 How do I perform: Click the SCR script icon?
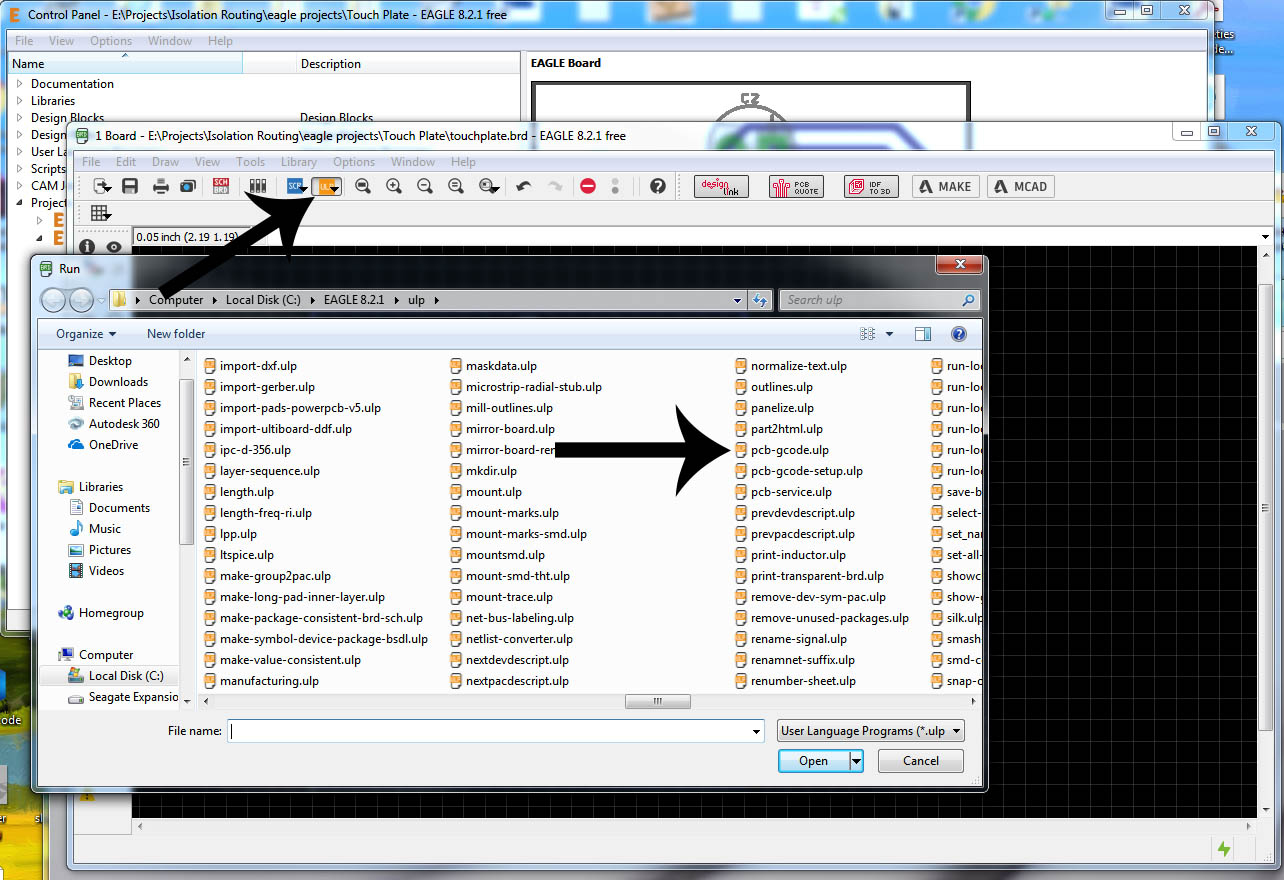[x=297, y=186]
